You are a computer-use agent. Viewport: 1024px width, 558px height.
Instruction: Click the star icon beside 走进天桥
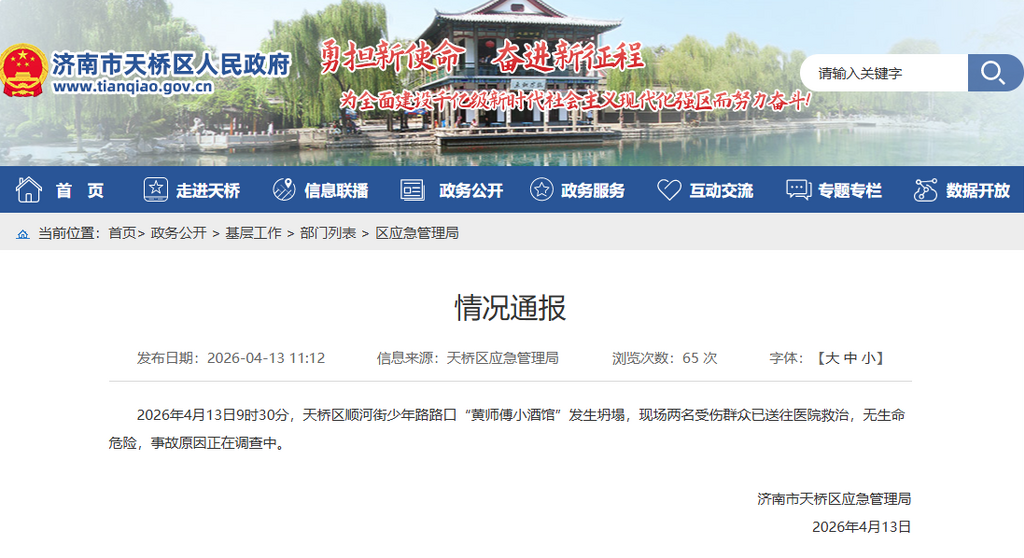(155, 190)
